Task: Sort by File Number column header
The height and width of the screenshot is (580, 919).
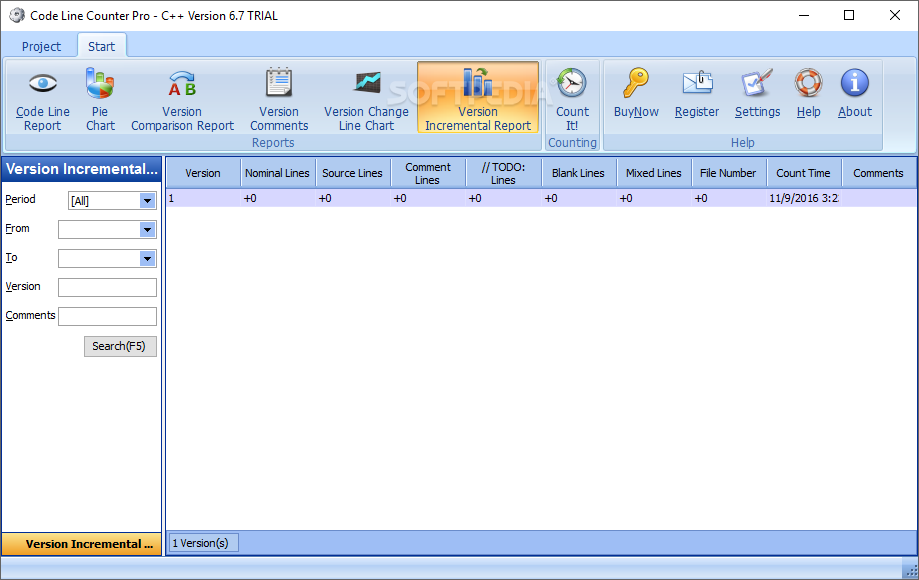Action: click(729, 173)
